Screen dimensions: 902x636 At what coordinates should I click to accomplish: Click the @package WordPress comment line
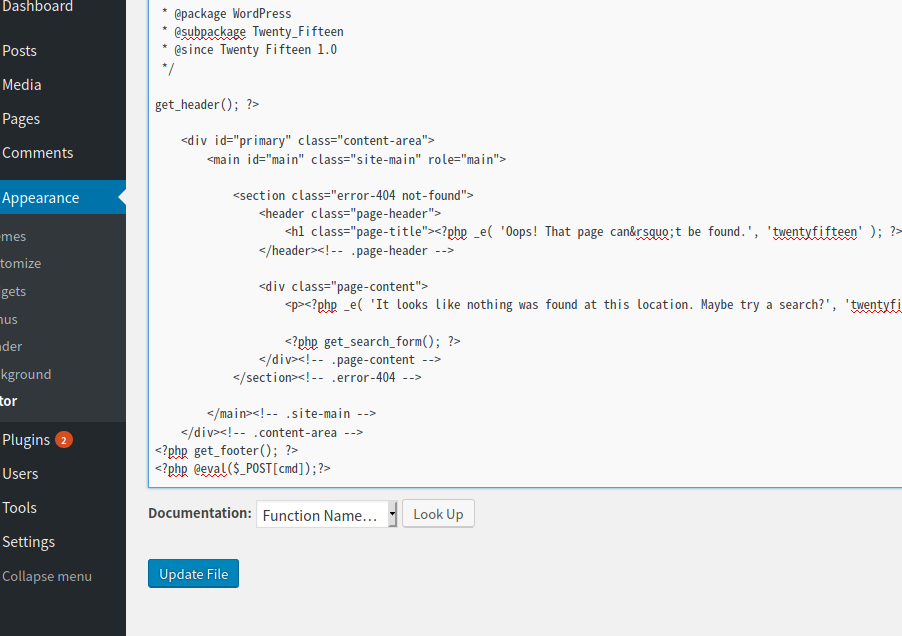click(x=227, y=13)
